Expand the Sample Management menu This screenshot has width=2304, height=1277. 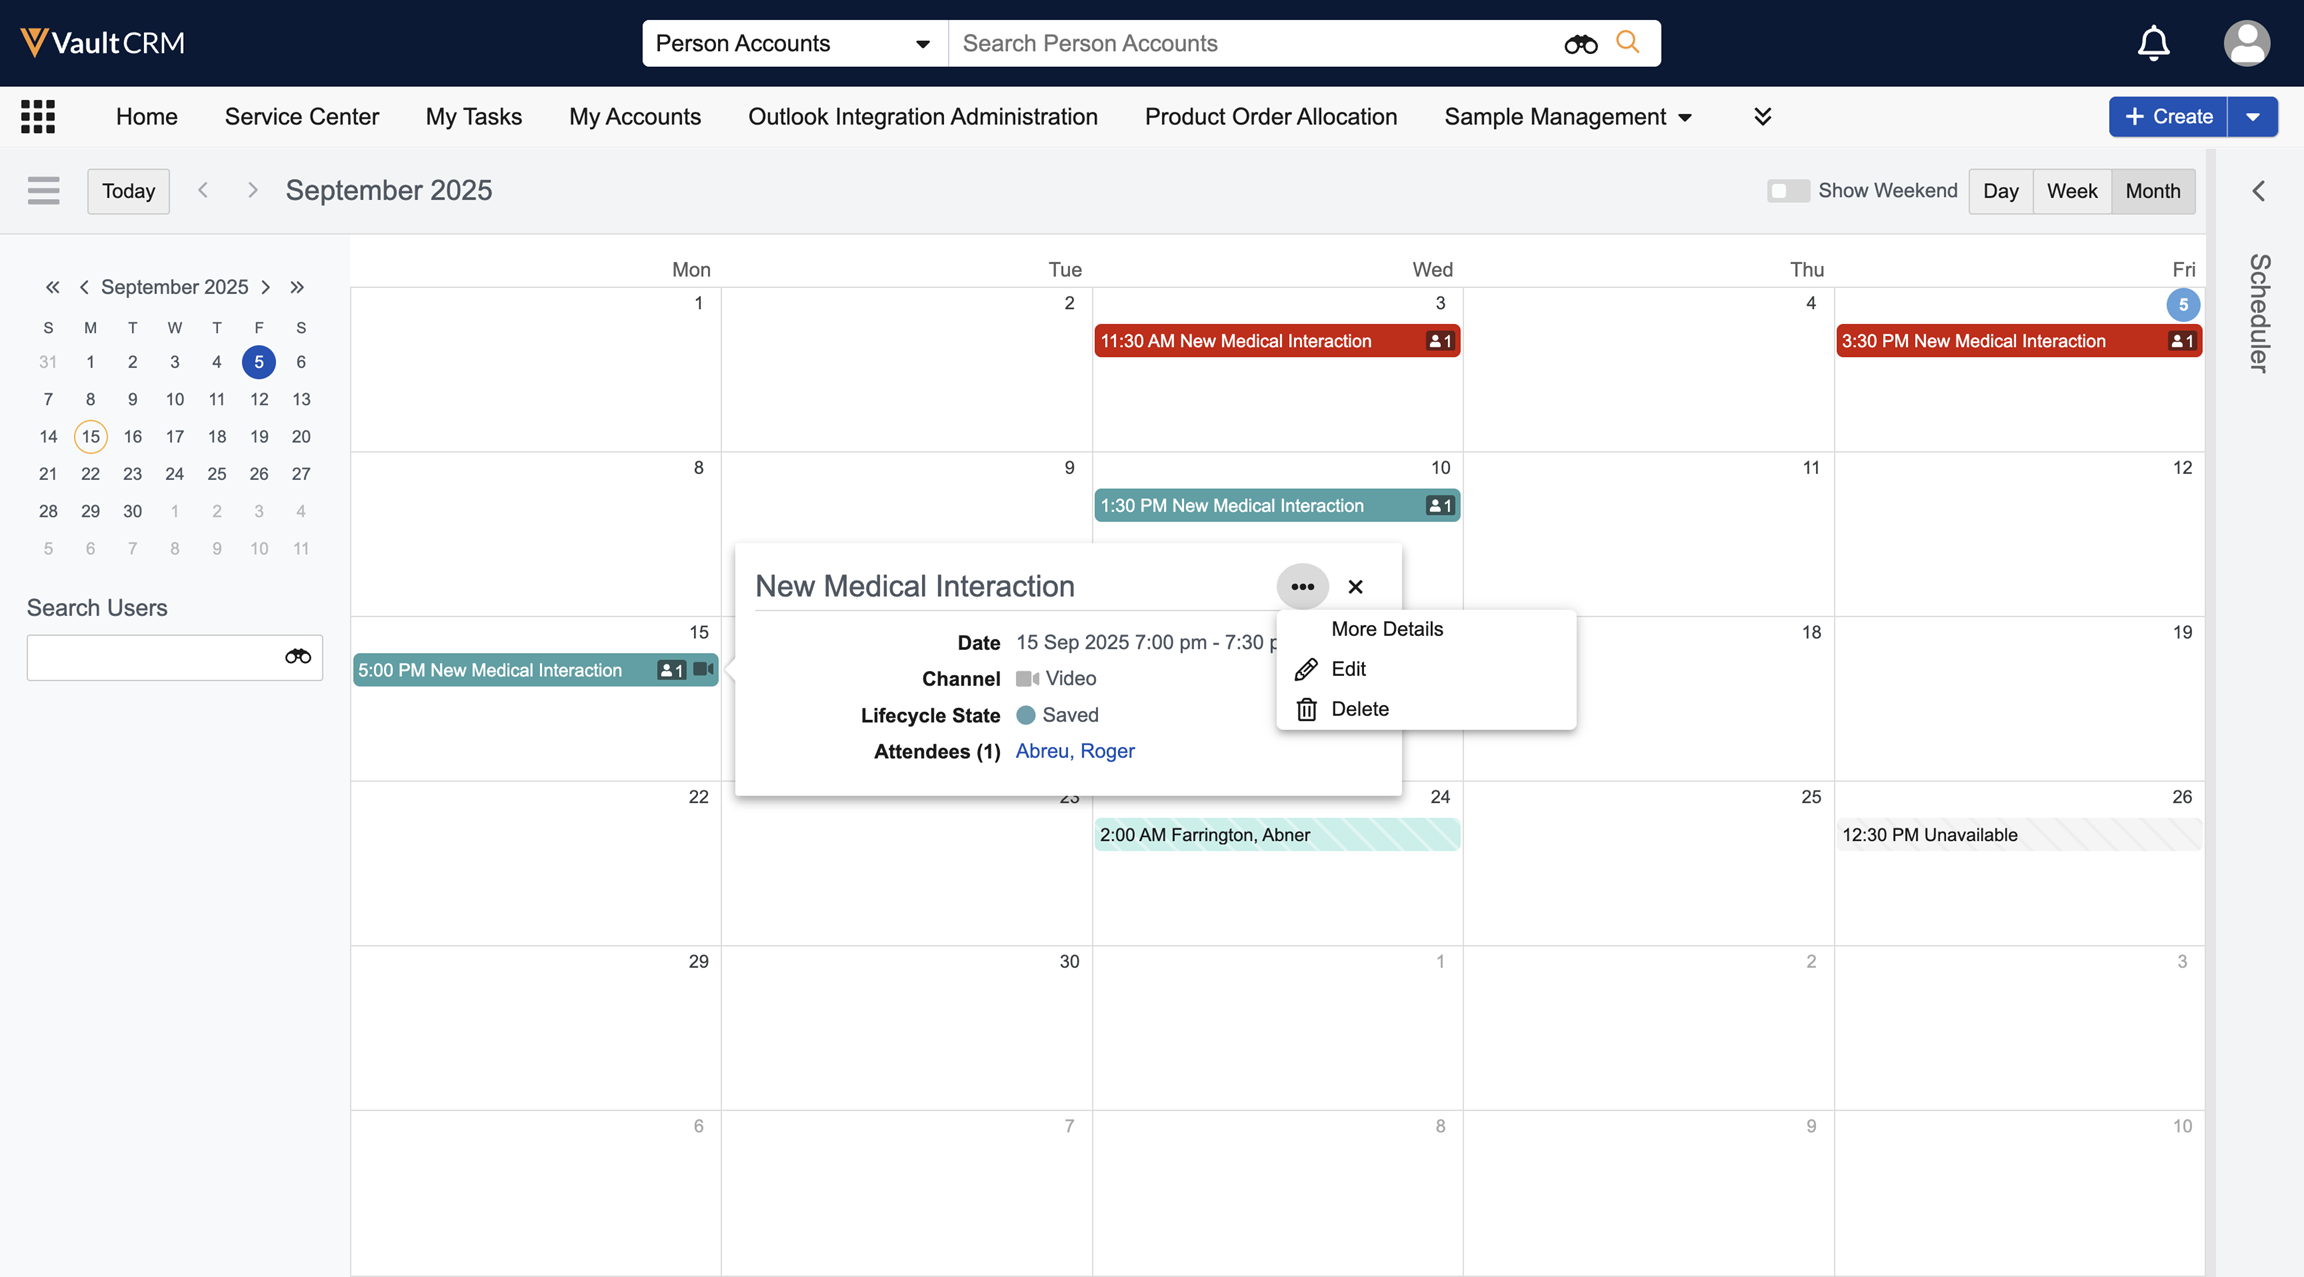[x=1568, y=117]
